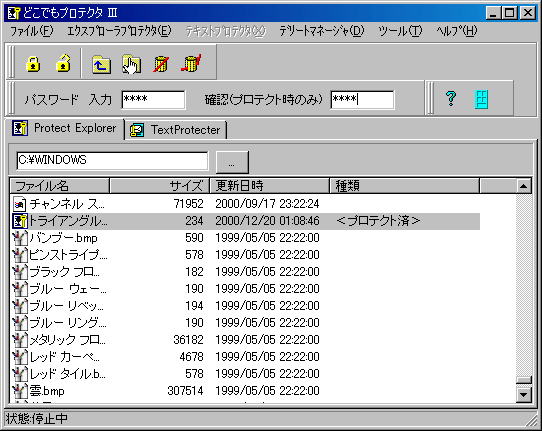The width and height of the screenshot is (542, 431).
Task: Click the size value 71952
Action: click(x=188, y=204)
